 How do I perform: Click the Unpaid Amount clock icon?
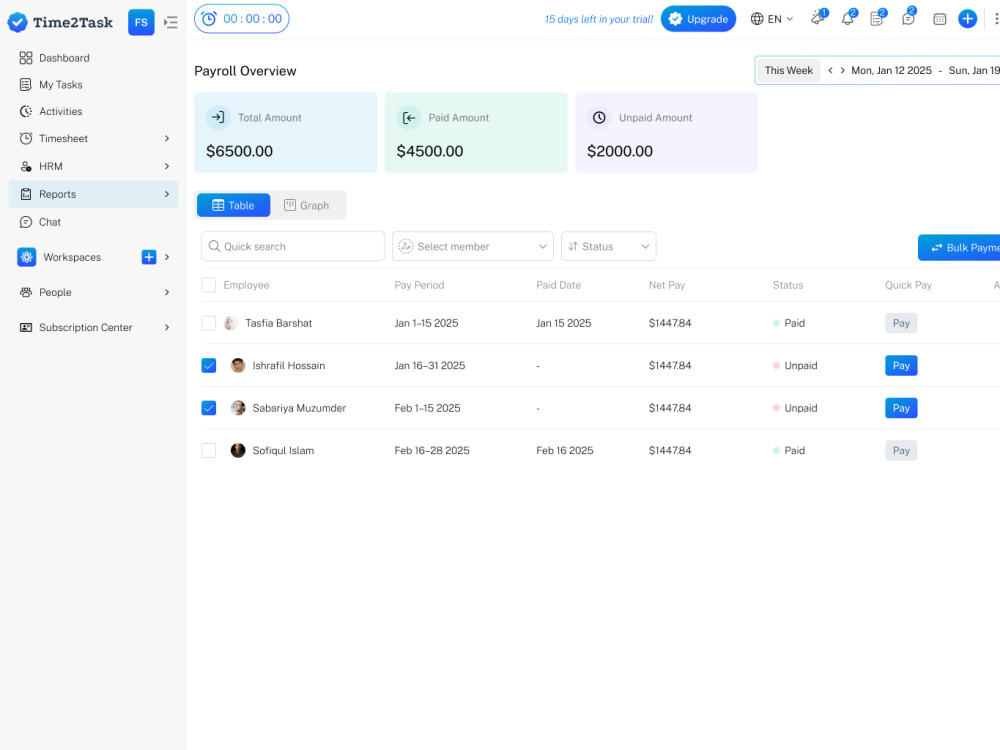(599, 117)
